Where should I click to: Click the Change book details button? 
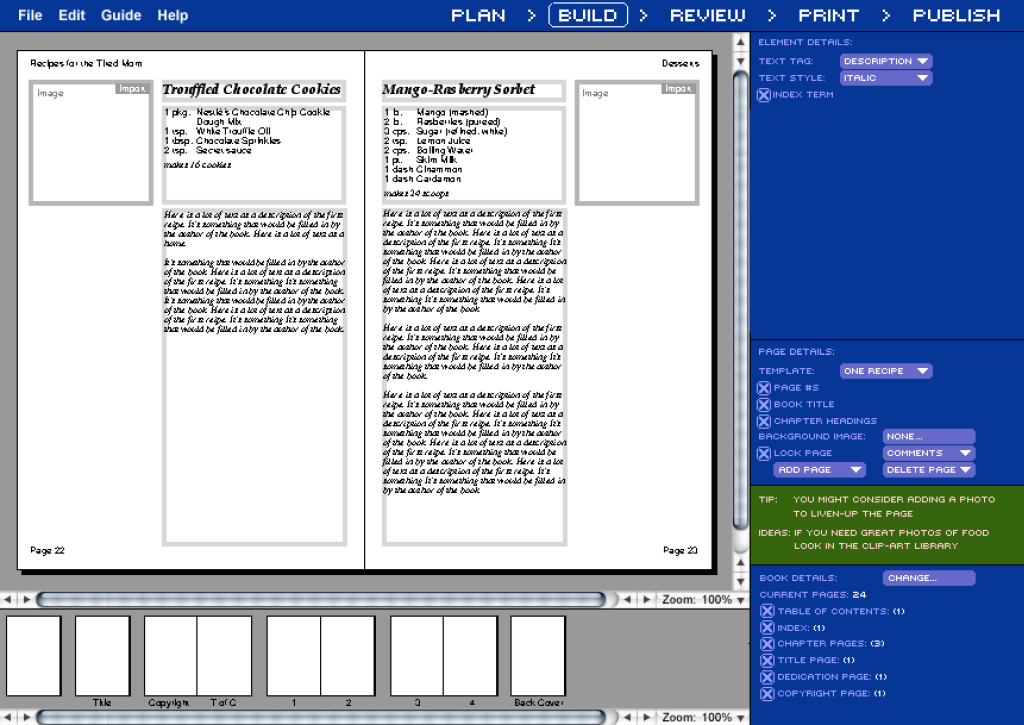(928, 578)
